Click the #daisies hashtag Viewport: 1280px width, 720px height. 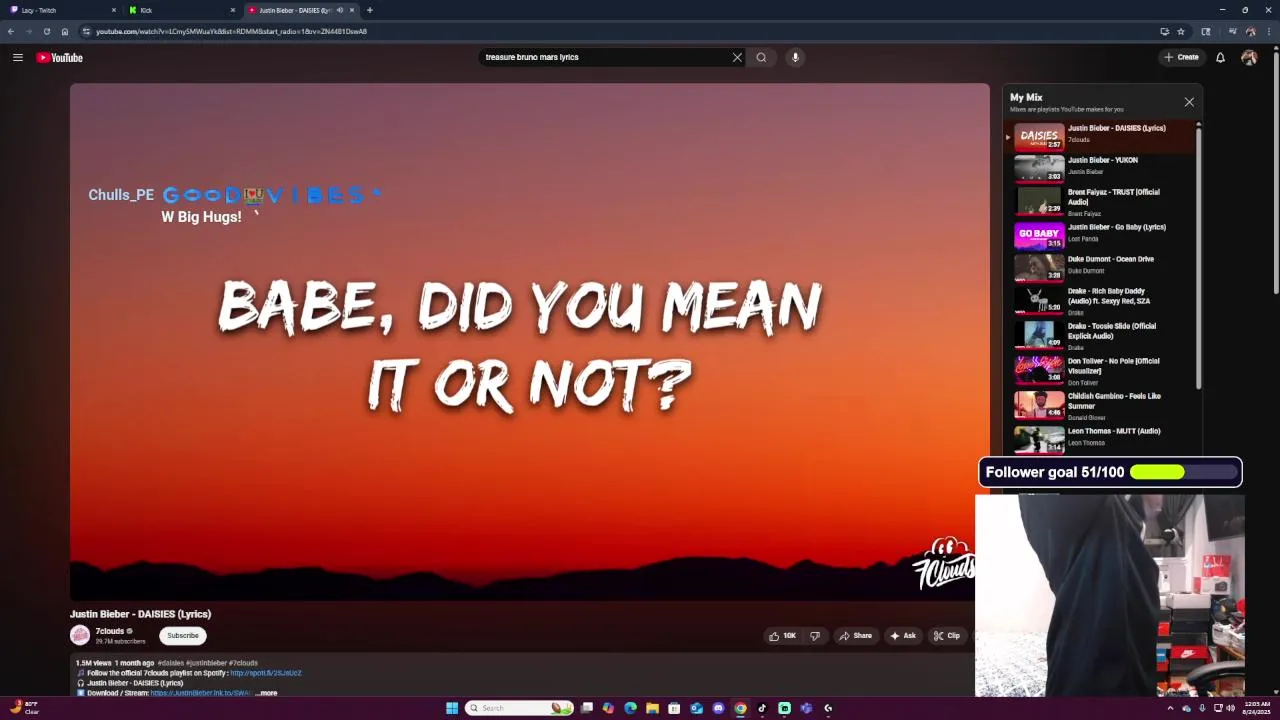click(171, 663)
